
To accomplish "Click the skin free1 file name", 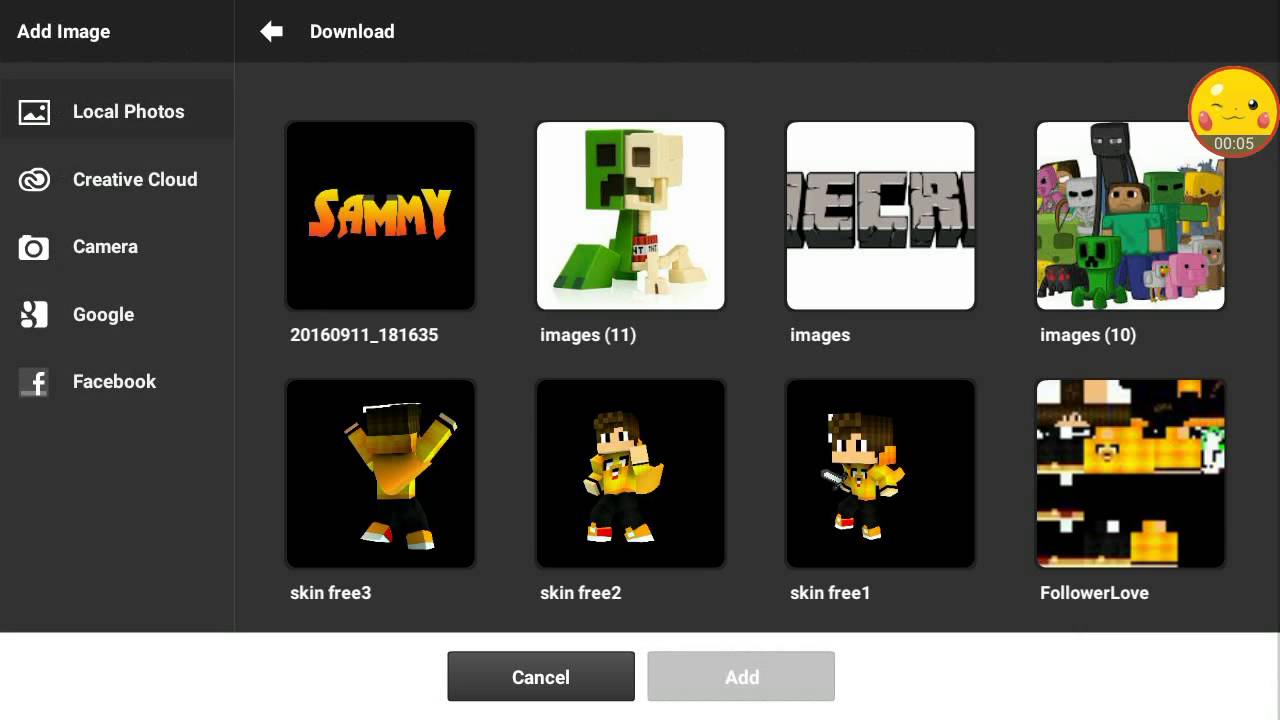I will point(830,593).
